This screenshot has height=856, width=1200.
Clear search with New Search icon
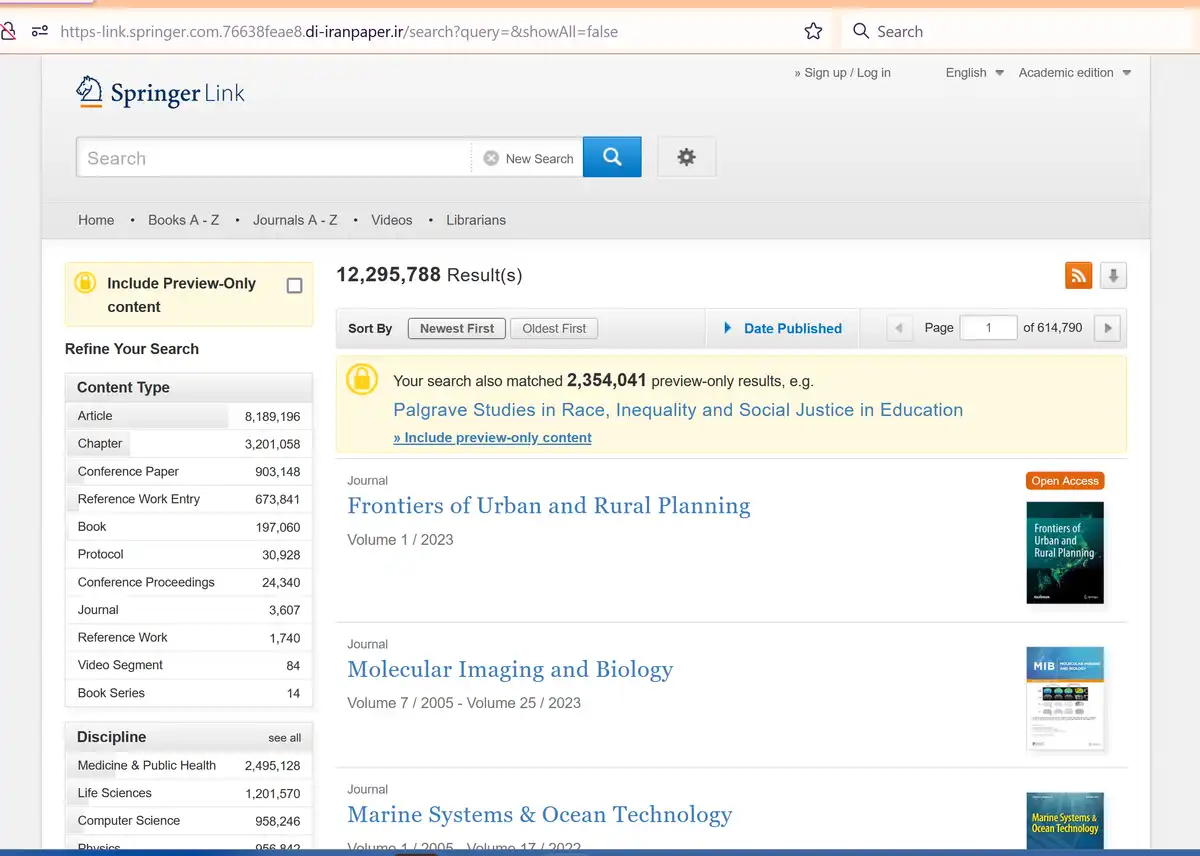(x=491, y=158)
